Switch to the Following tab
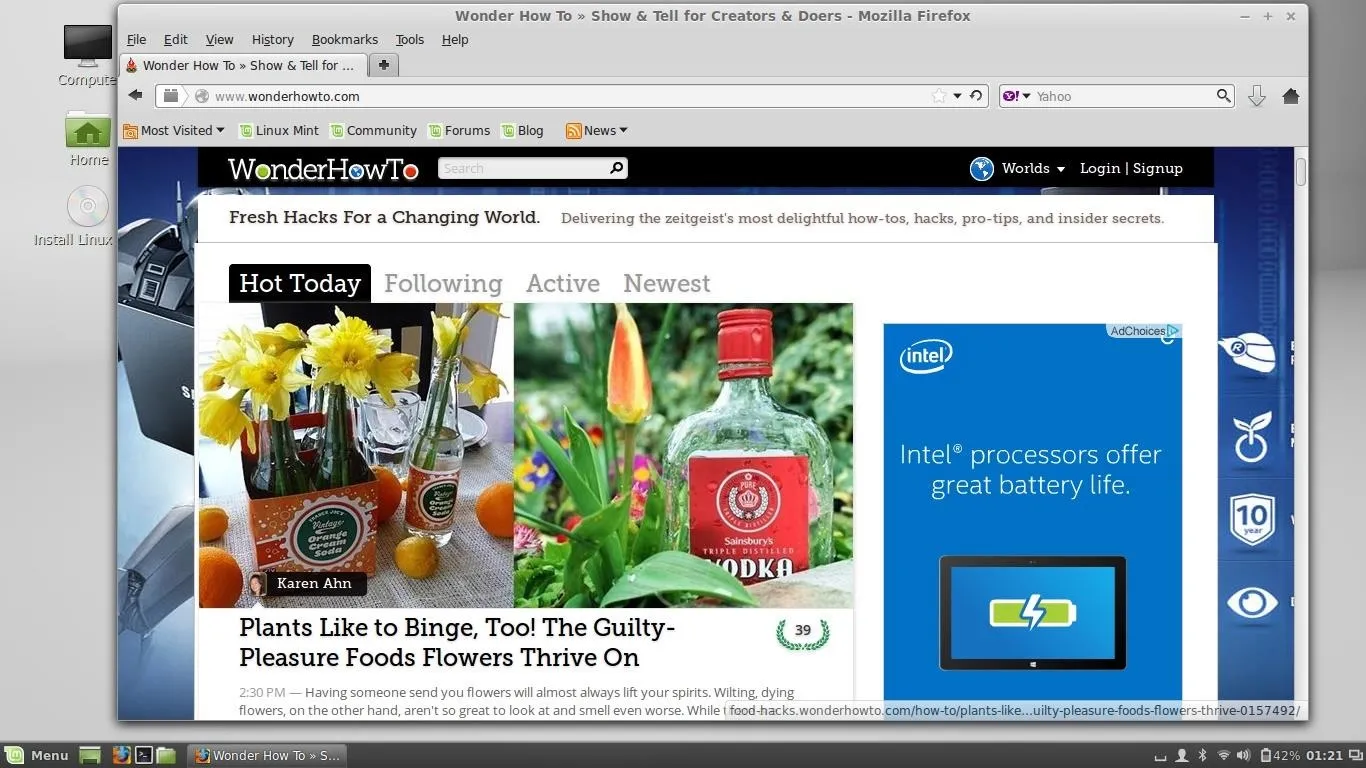Image resolution: width=1366 pixels, height=768 pixels. coord(443,283)
